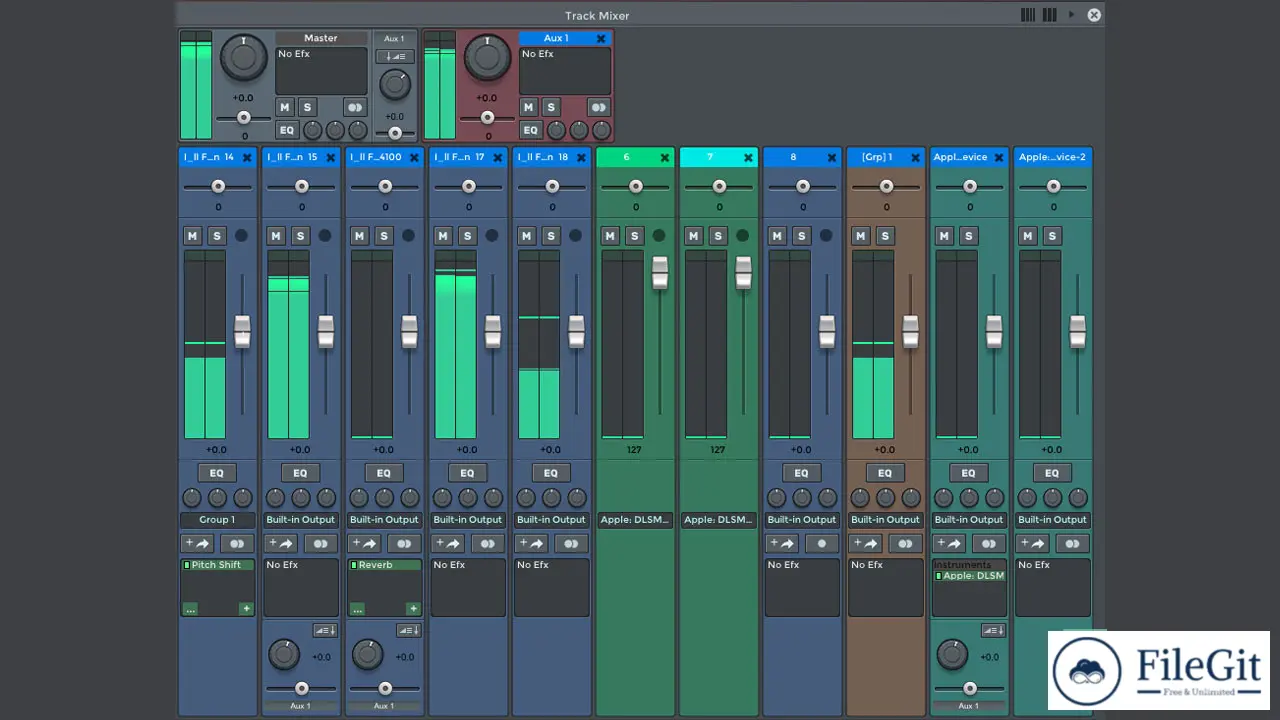
Task: Open Built-in Output selector on [Grp] 1
Action: (885, 520)
